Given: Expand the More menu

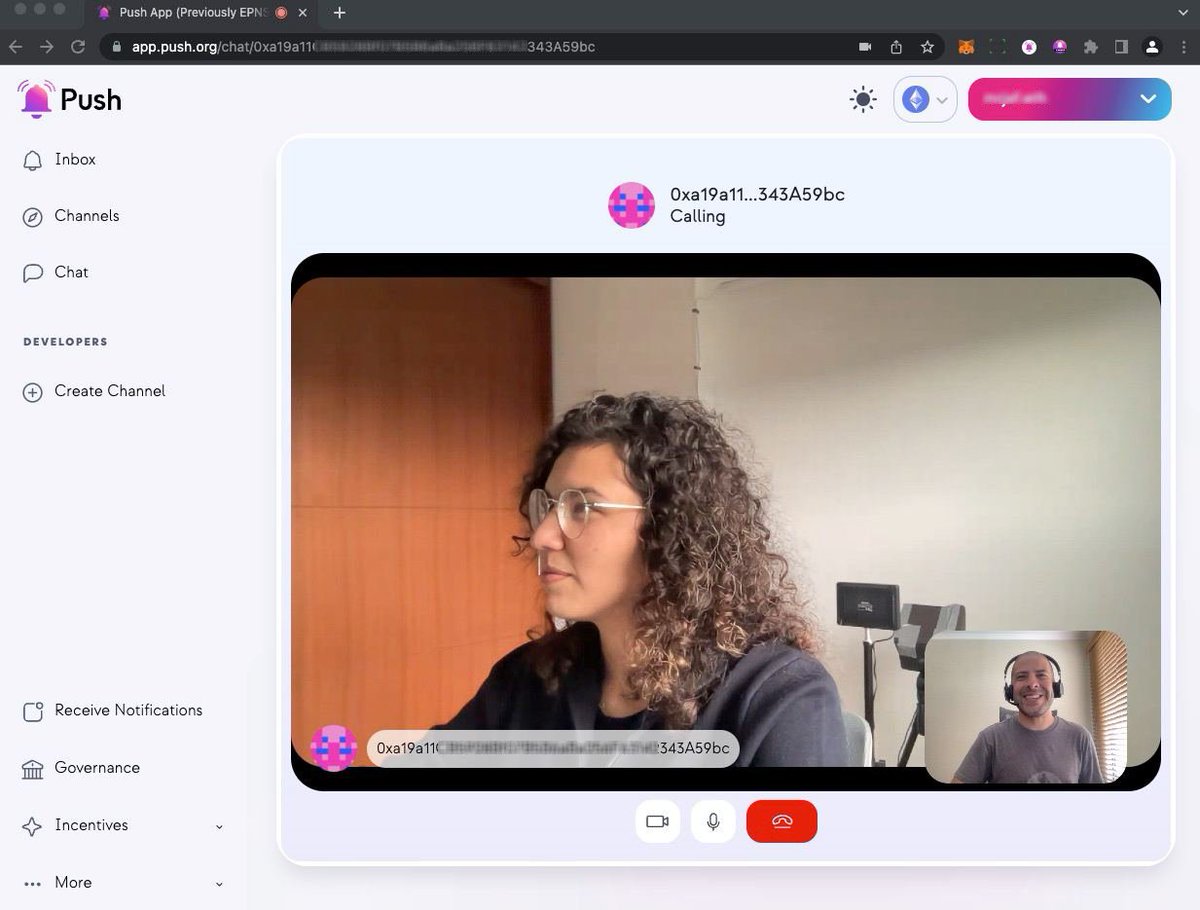Looking at the screenshot, I should pyautogui.click(x=123, y=883).
